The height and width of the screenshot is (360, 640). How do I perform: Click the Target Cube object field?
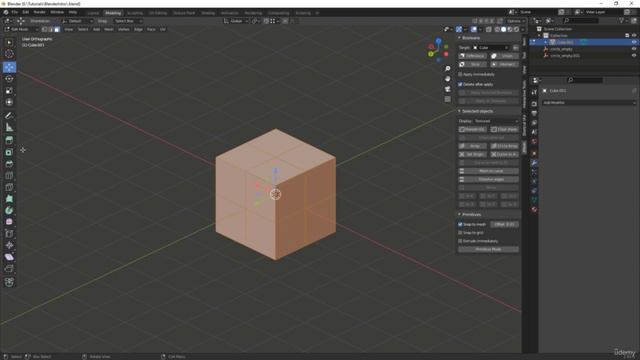(492, 48)
